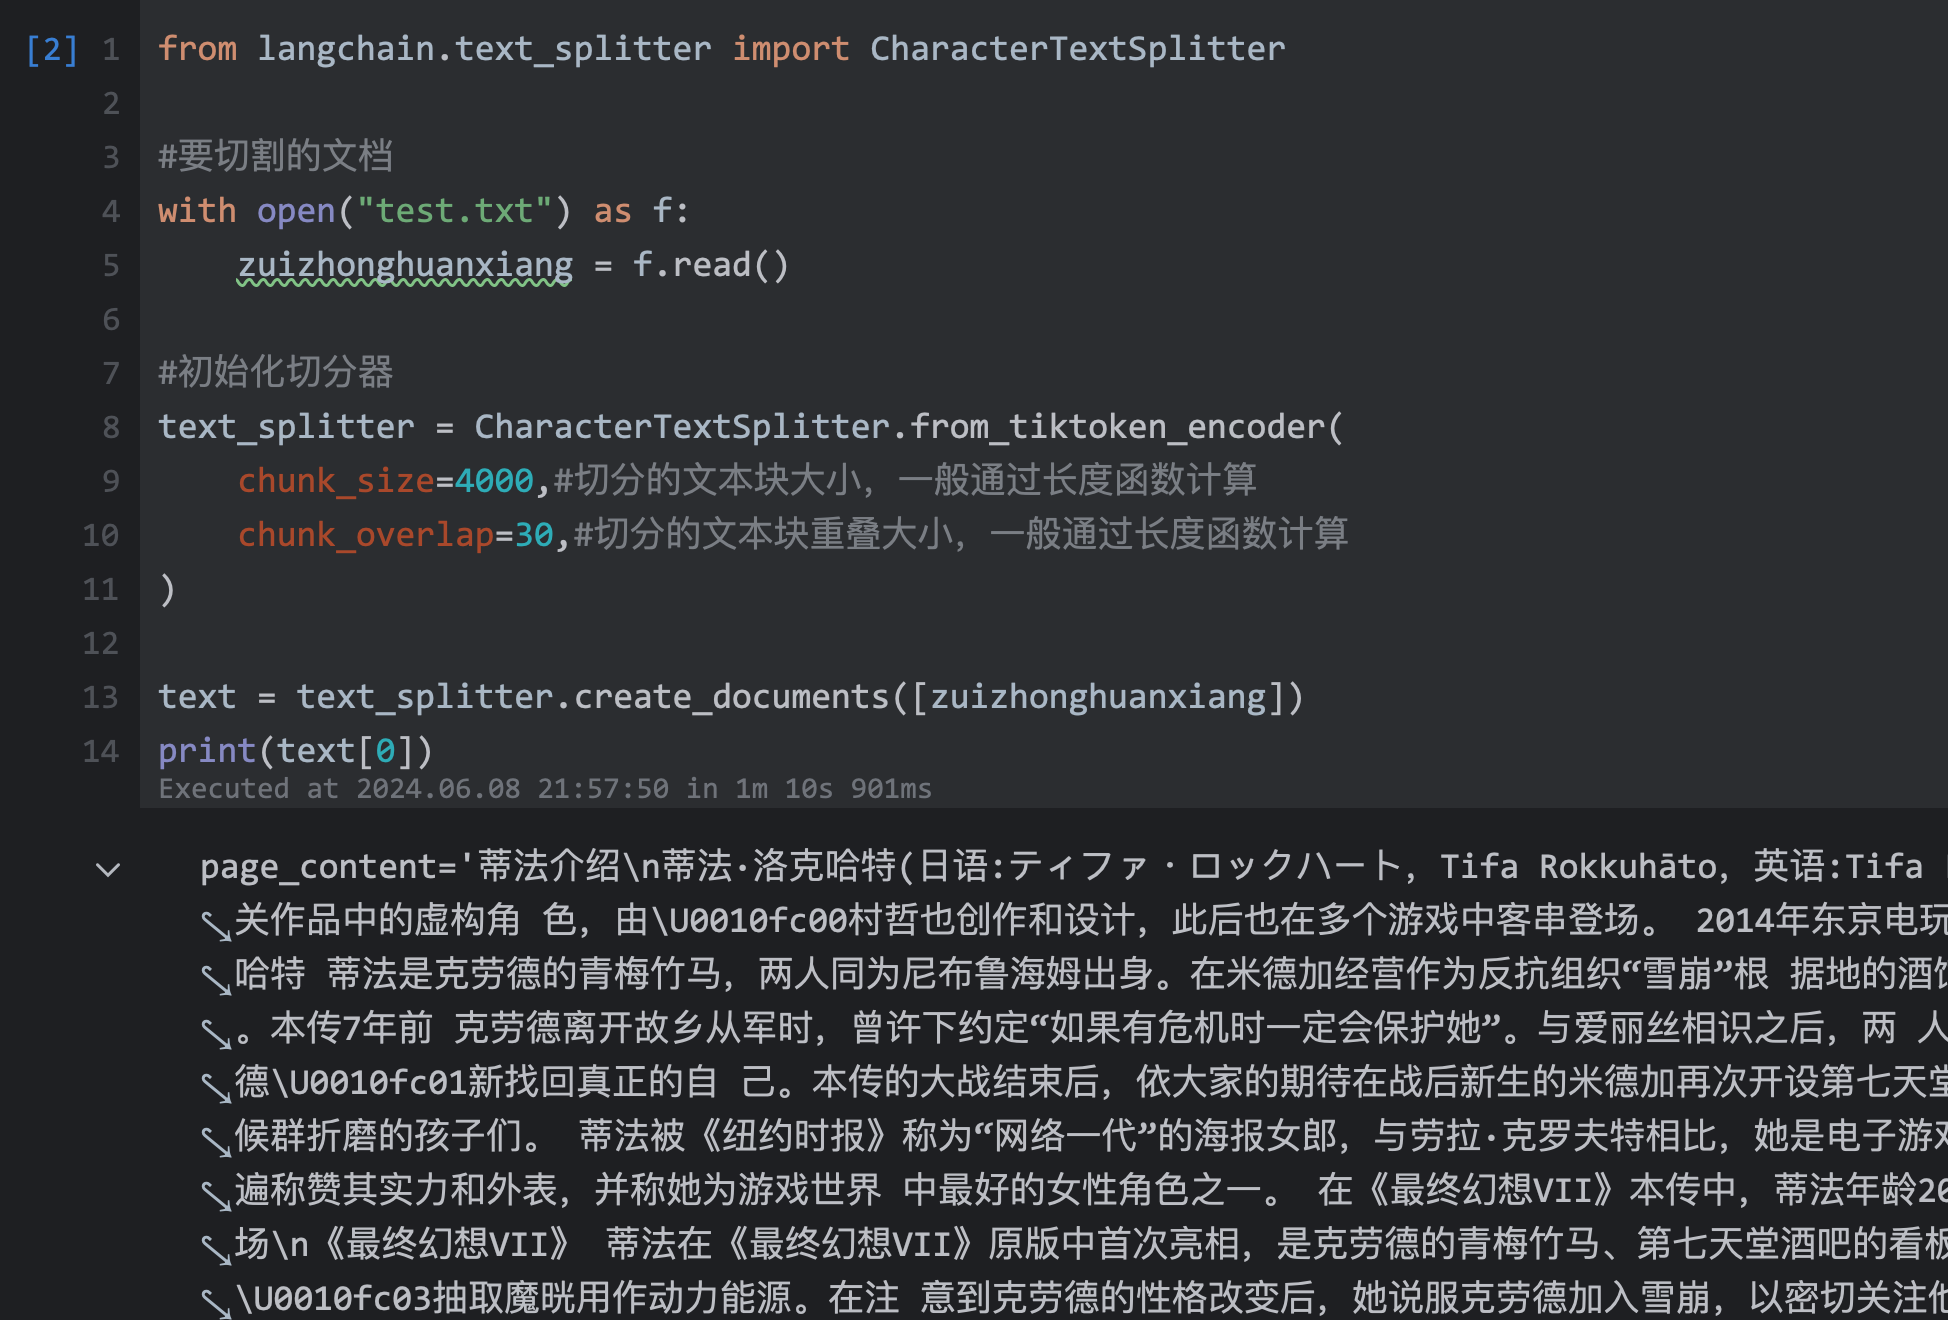This screenshot has width=1948, height=1320.
Task: Click the wrap arrow before 遍称赞其实力和外表
Action: point(215,1195)
